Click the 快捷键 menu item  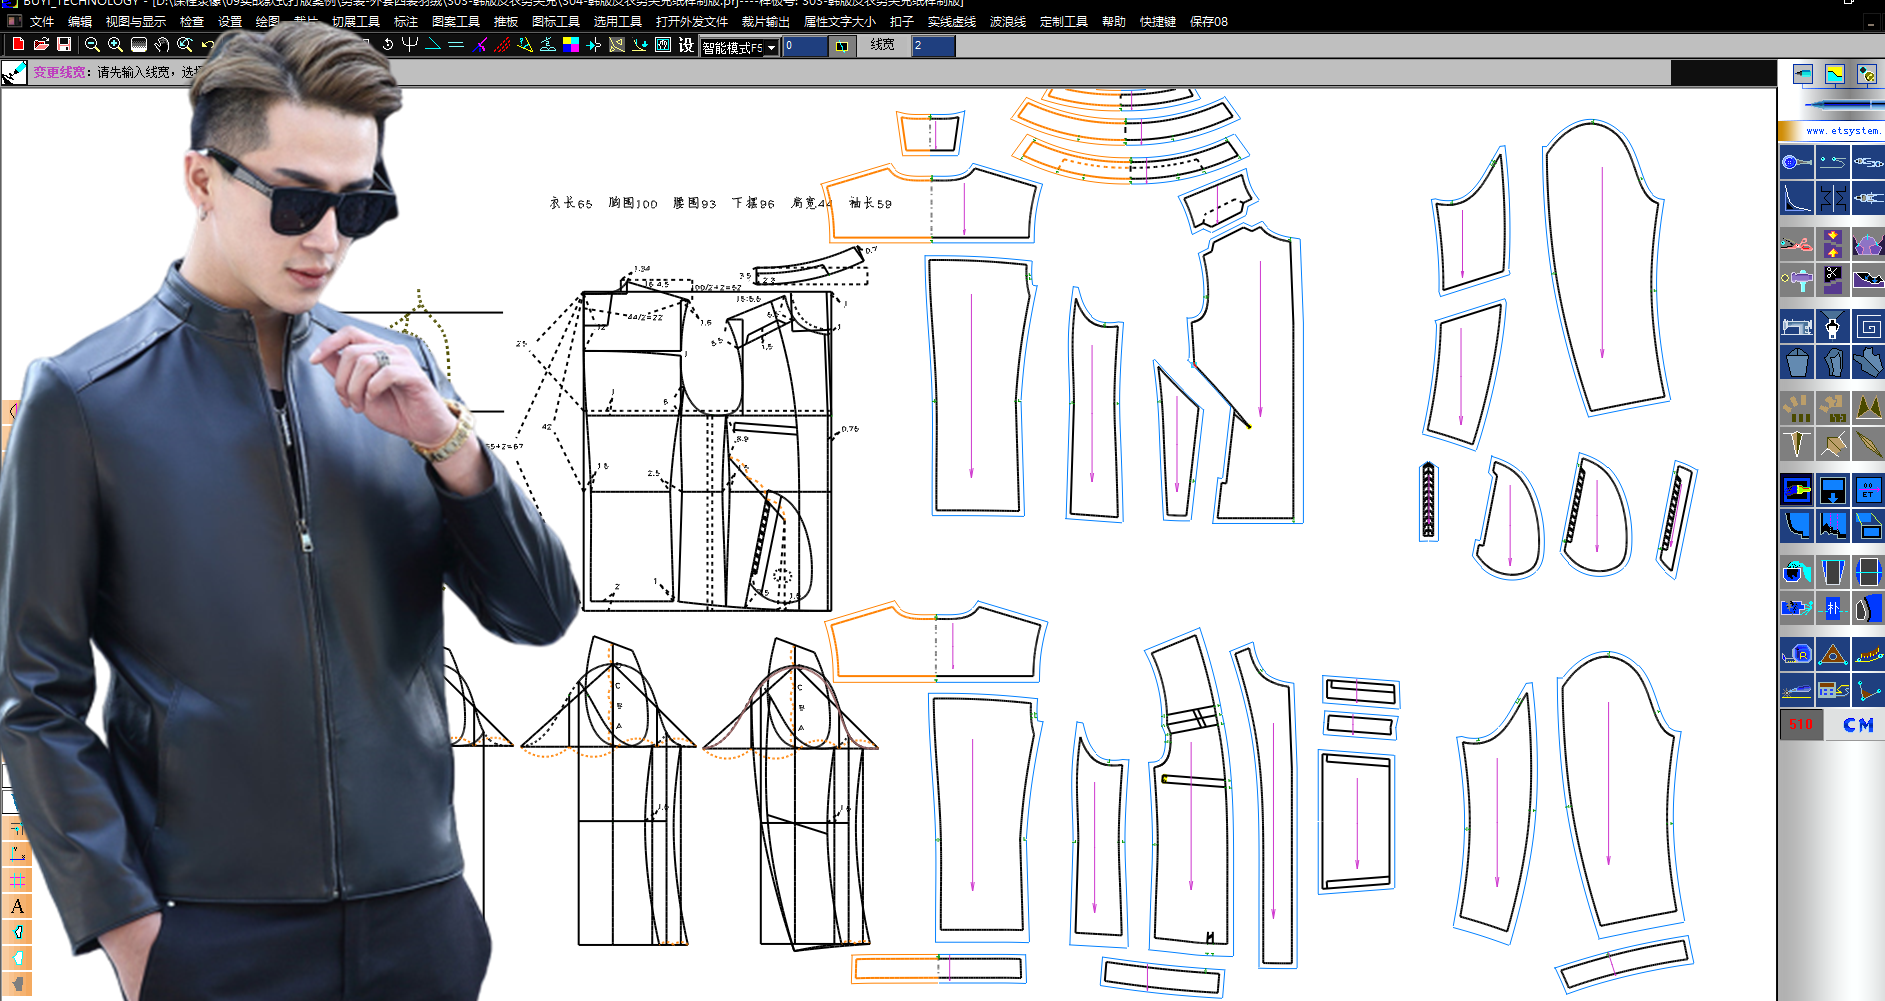pyautogui.click(x=1158, y=21)
